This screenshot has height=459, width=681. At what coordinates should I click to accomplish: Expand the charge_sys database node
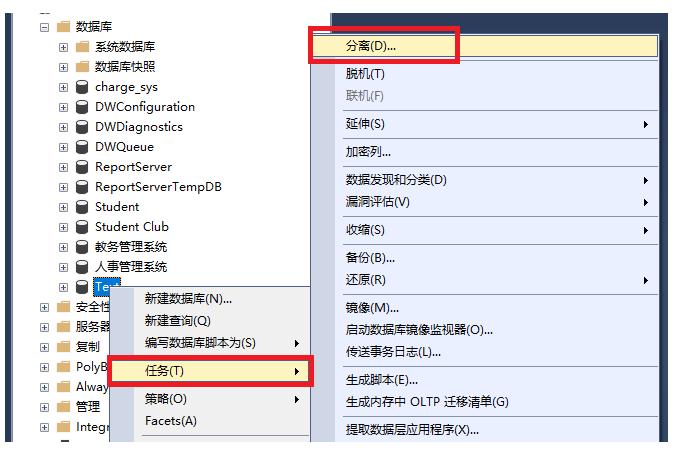pos(63,87)
